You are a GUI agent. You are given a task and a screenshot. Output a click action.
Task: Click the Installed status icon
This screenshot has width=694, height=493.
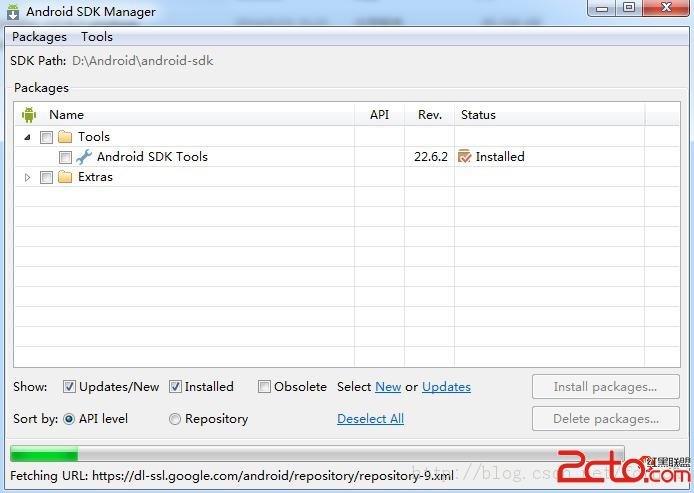[464, 156]
